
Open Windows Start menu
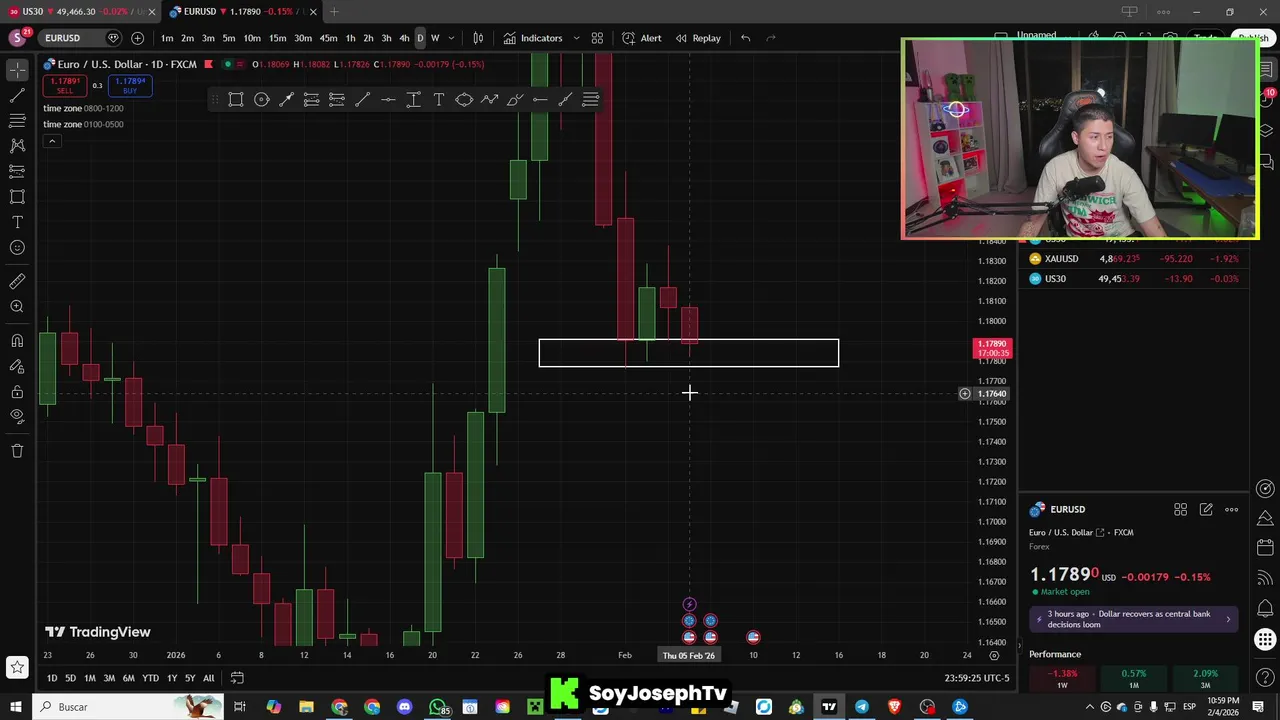[17, 707]
